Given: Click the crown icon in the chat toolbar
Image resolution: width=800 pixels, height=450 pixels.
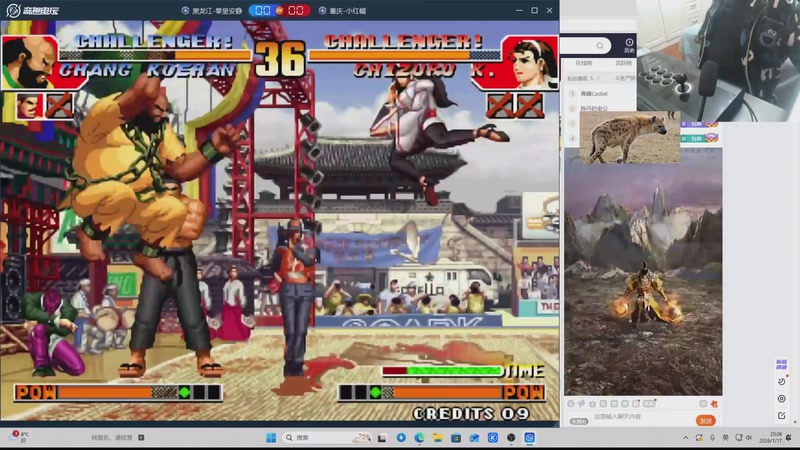Looking at the screenshot, I should (592, 404).
